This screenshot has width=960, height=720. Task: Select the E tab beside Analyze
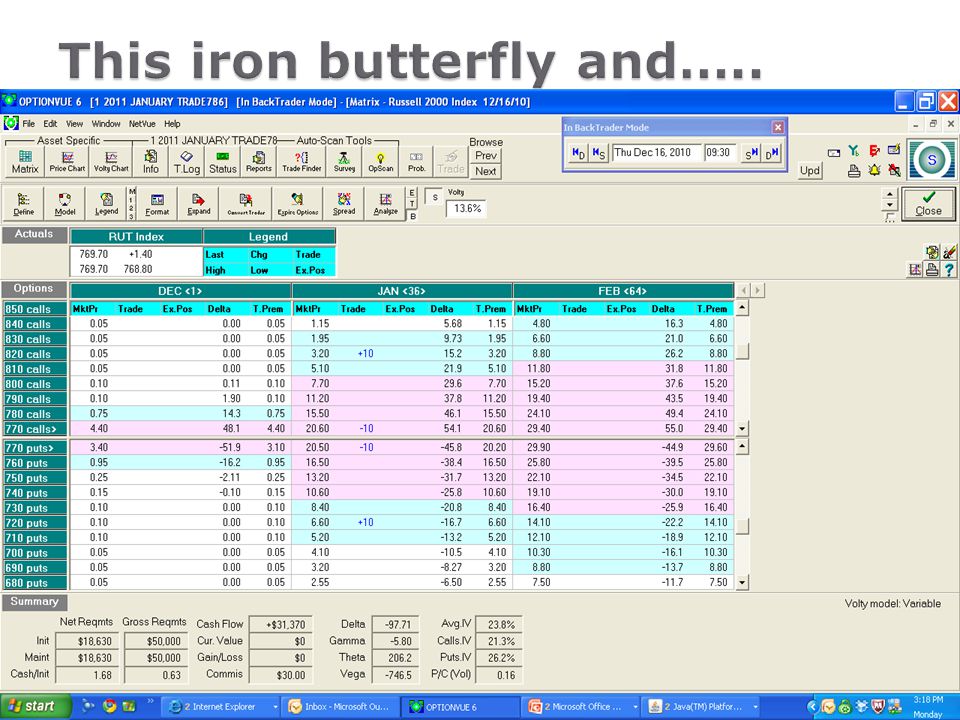[412, 192]
